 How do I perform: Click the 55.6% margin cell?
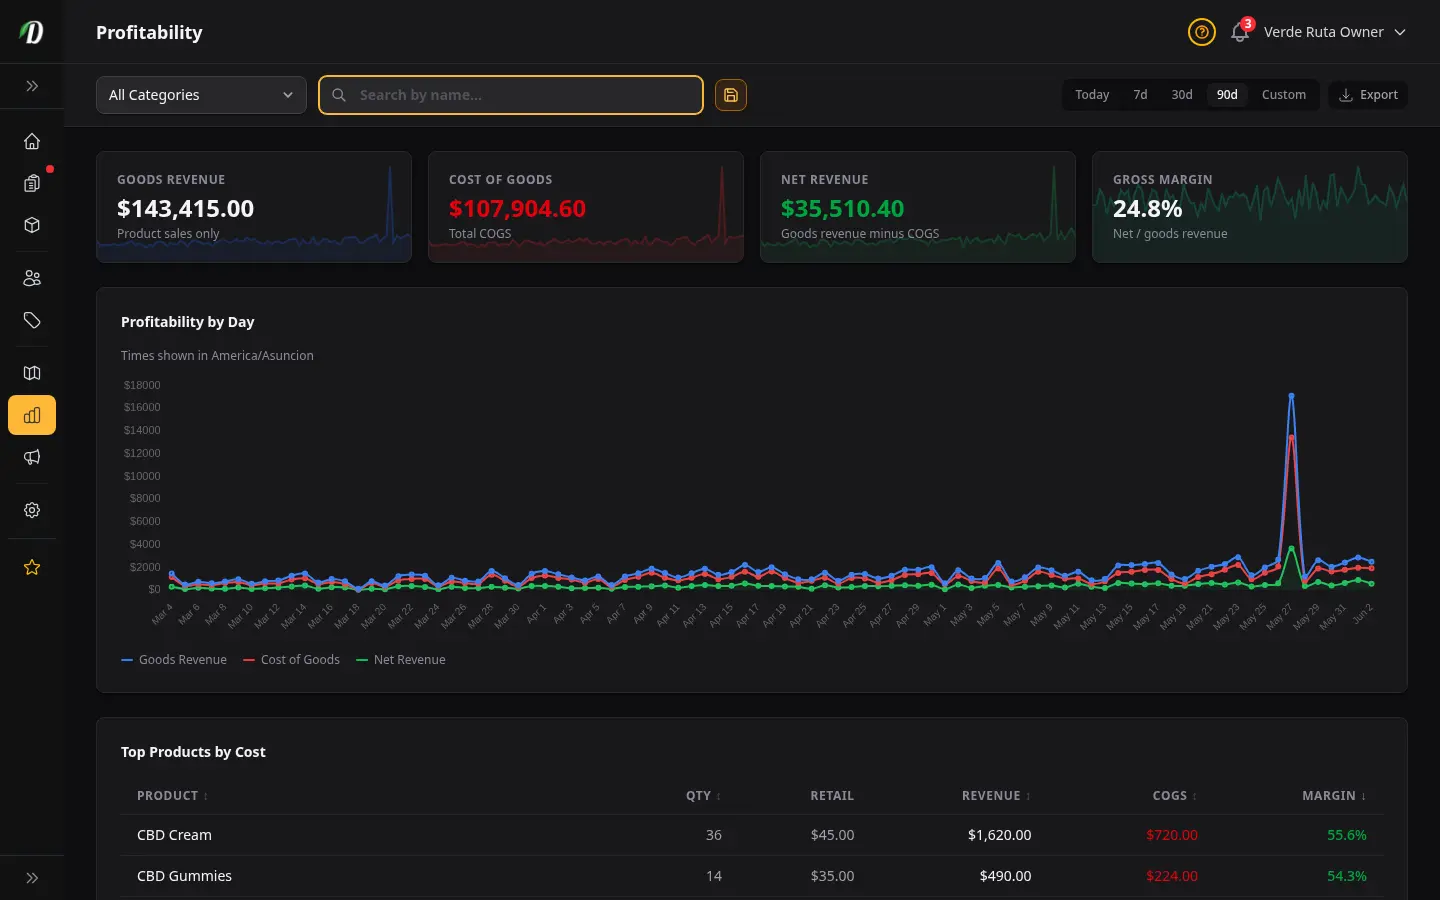[x=1347, y=835]
